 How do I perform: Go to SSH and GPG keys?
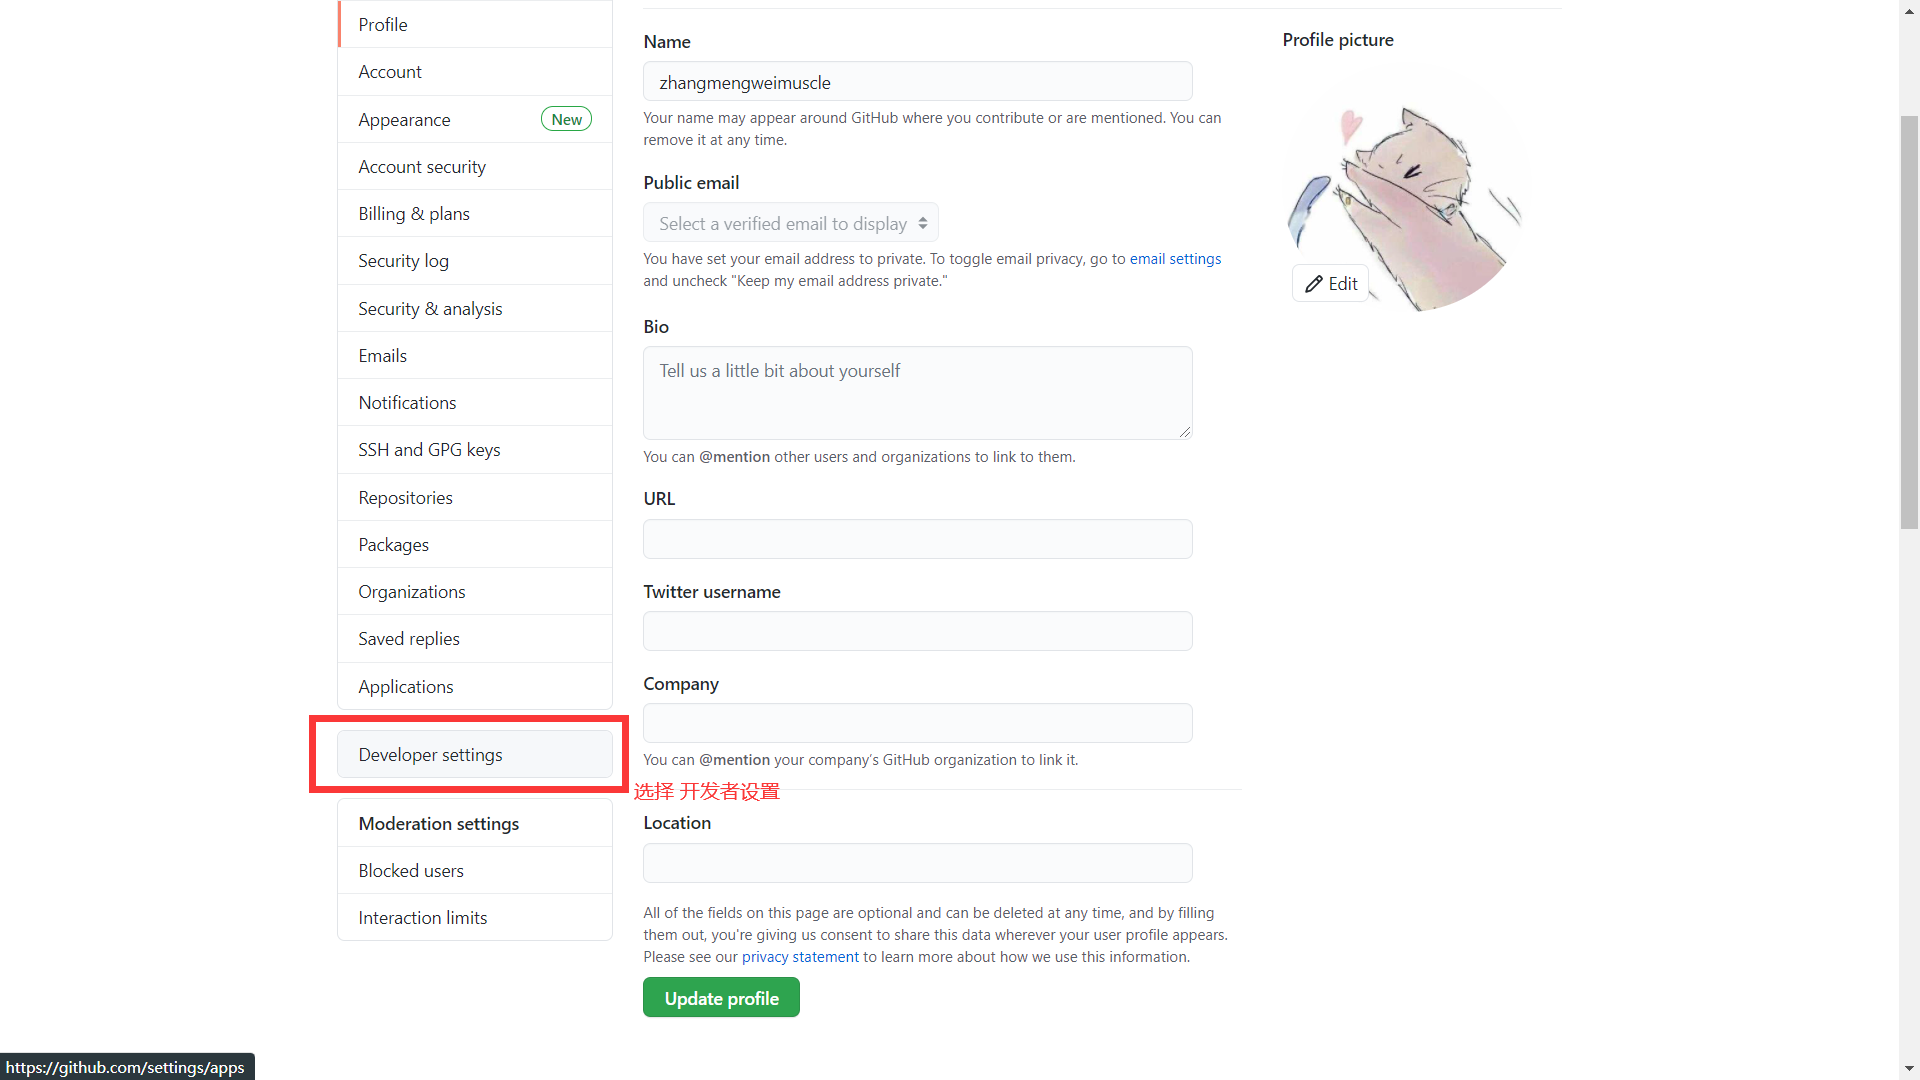(x=474, y=449)
